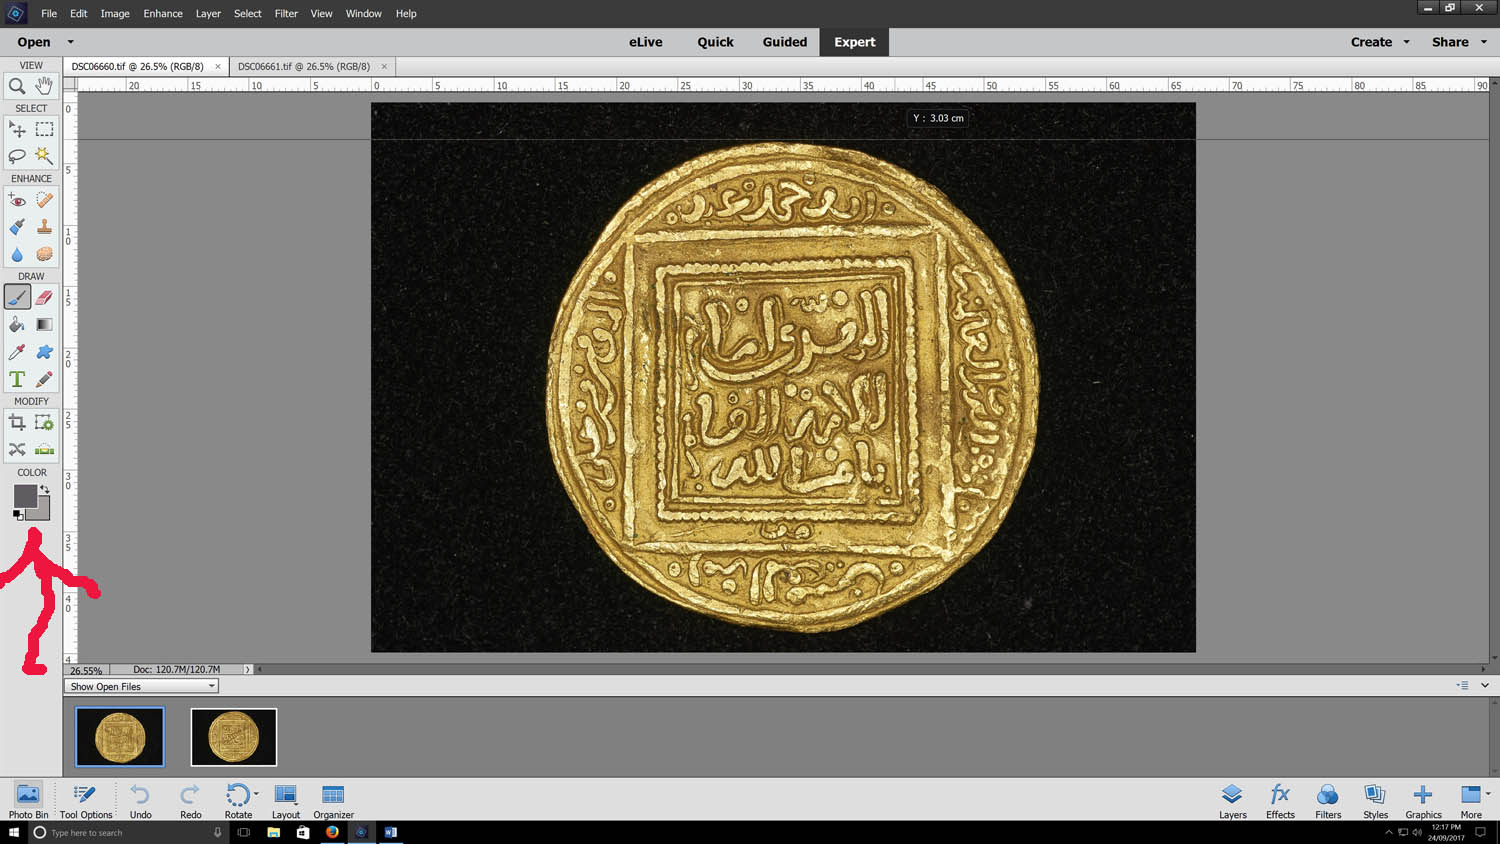The width and height of the screenshot is (1500, 844).
Task: Select the Clone Stamp tool
Action: (x=44, y=227)
